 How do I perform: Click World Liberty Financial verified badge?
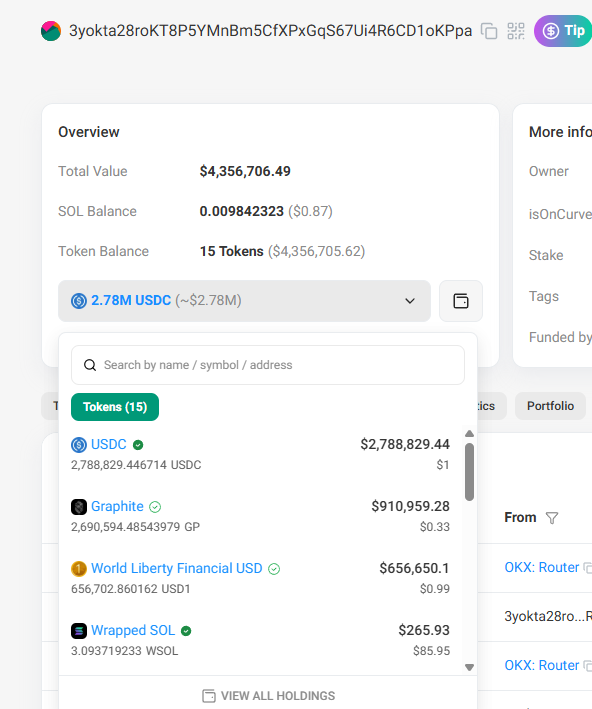tap(274, 569)
